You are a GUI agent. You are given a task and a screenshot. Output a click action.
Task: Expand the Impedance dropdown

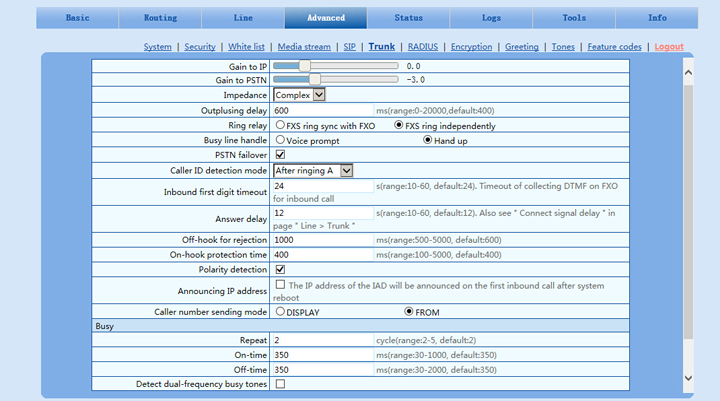[300, 95]
